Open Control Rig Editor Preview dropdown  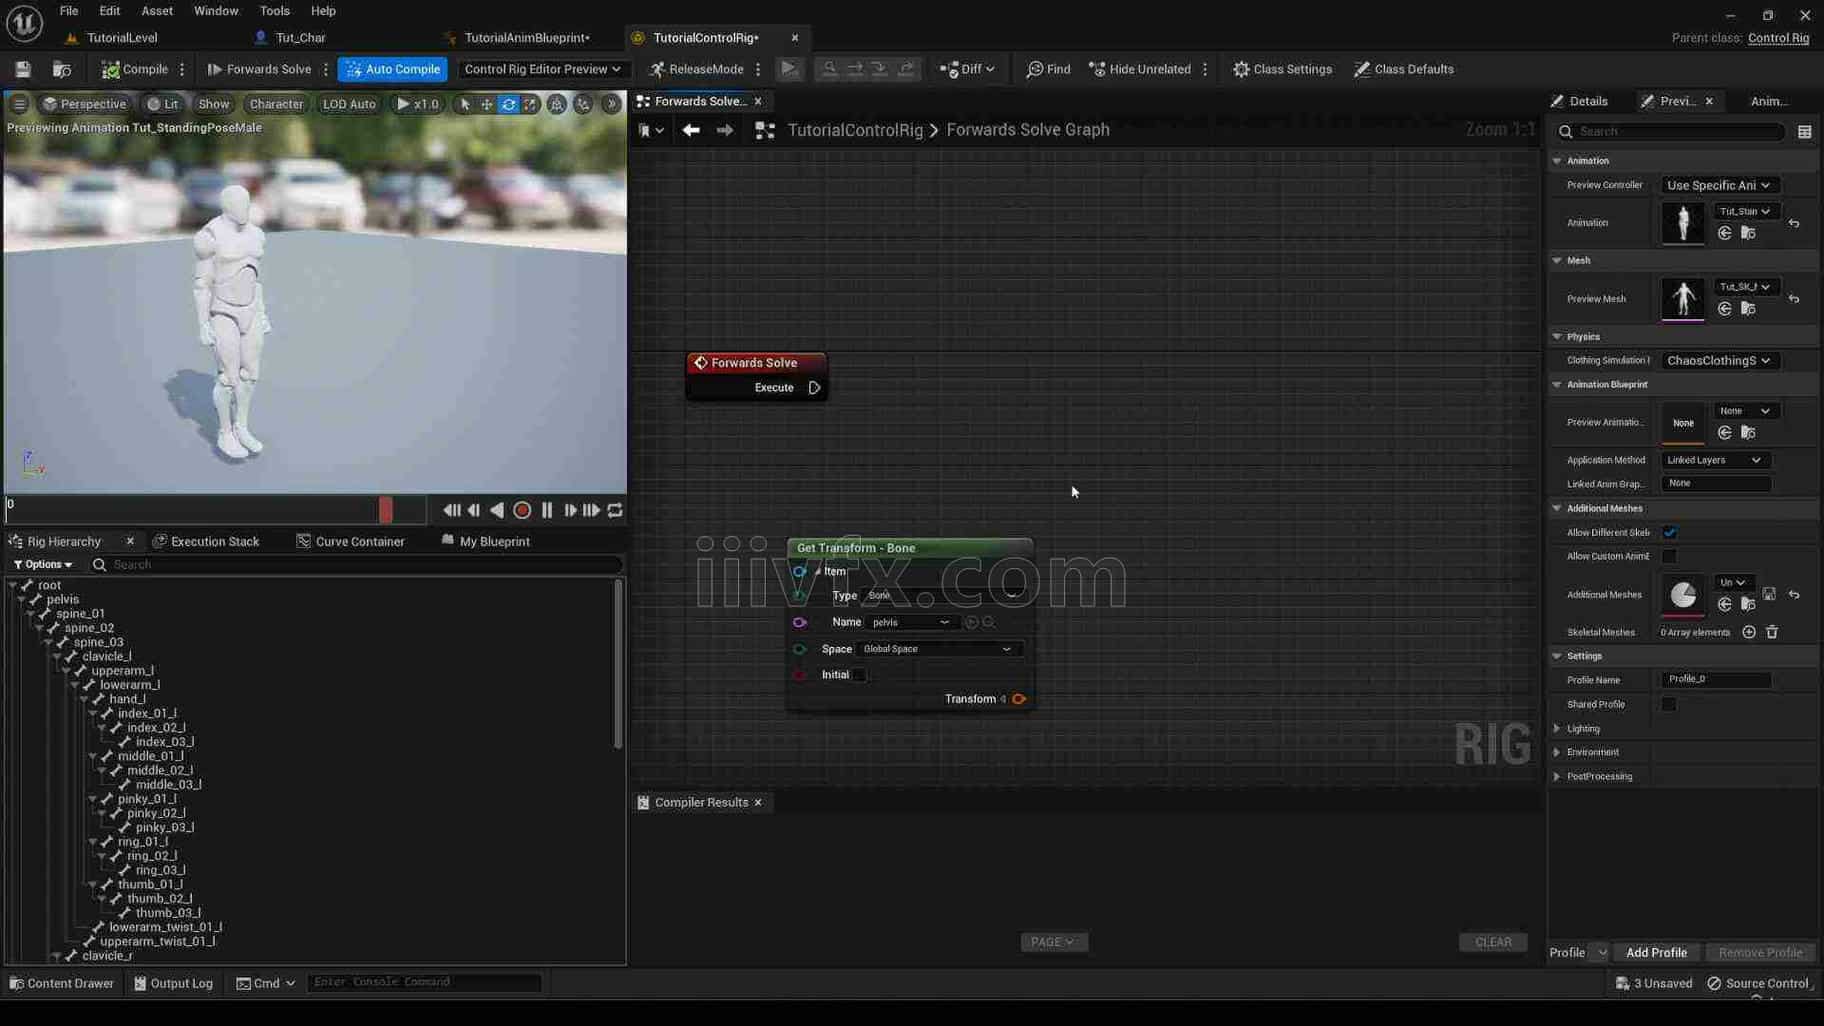542,69
